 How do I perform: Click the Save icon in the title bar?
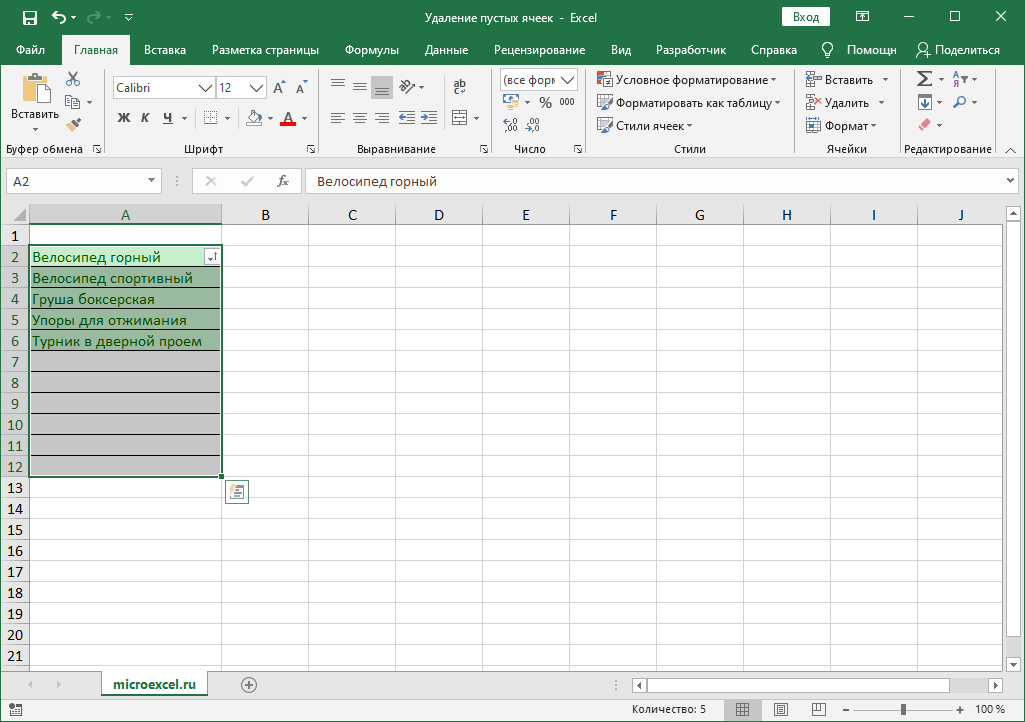tap(30, 17)
